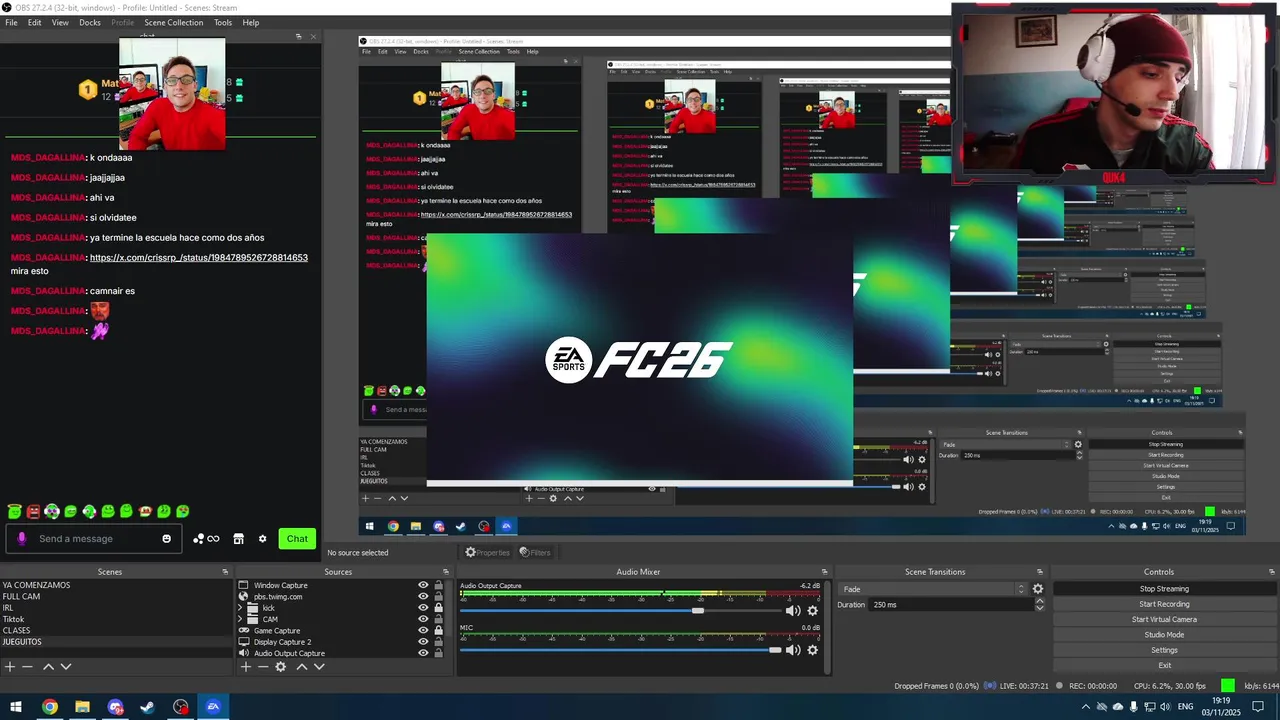Click Start Virtual Camera button
Image resolution: width=1280 pixels, height=720 pixels.
click(1164, 619)
